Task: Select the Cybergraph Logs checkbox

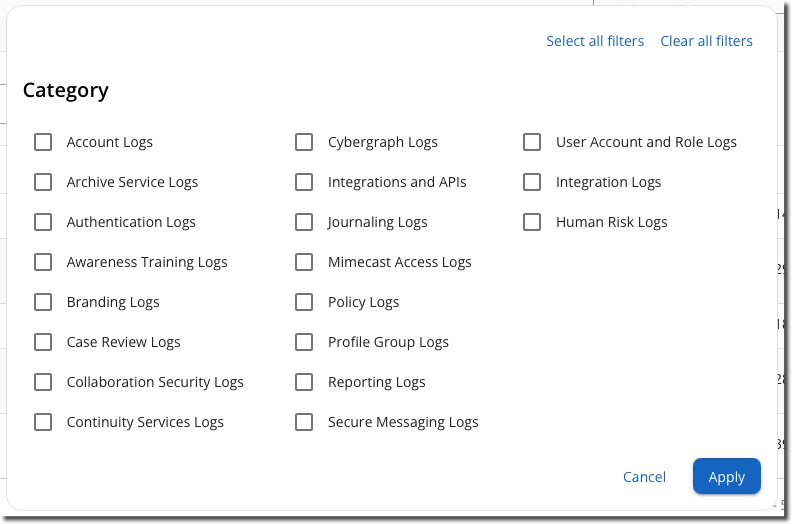Action: coord(304,142)
